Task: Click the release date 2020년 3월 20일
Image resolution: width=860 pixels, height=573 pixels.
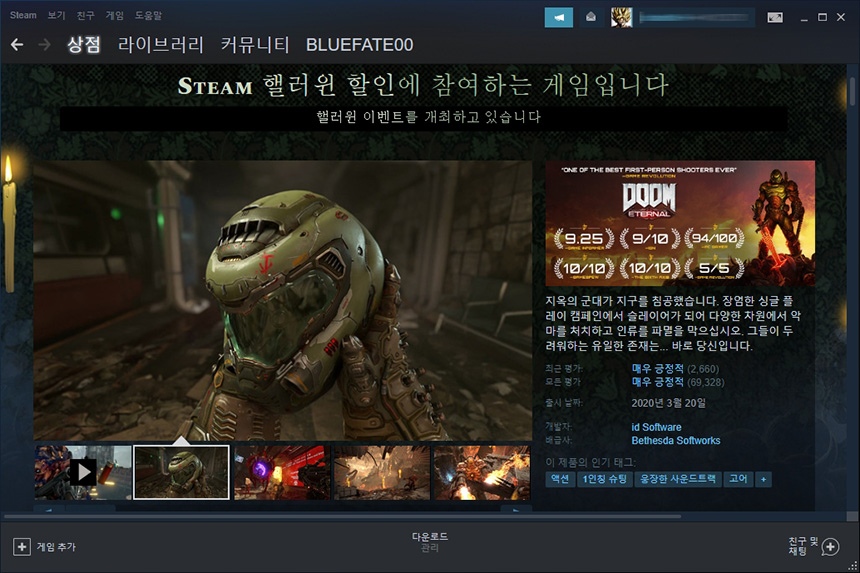Action: 669,403
